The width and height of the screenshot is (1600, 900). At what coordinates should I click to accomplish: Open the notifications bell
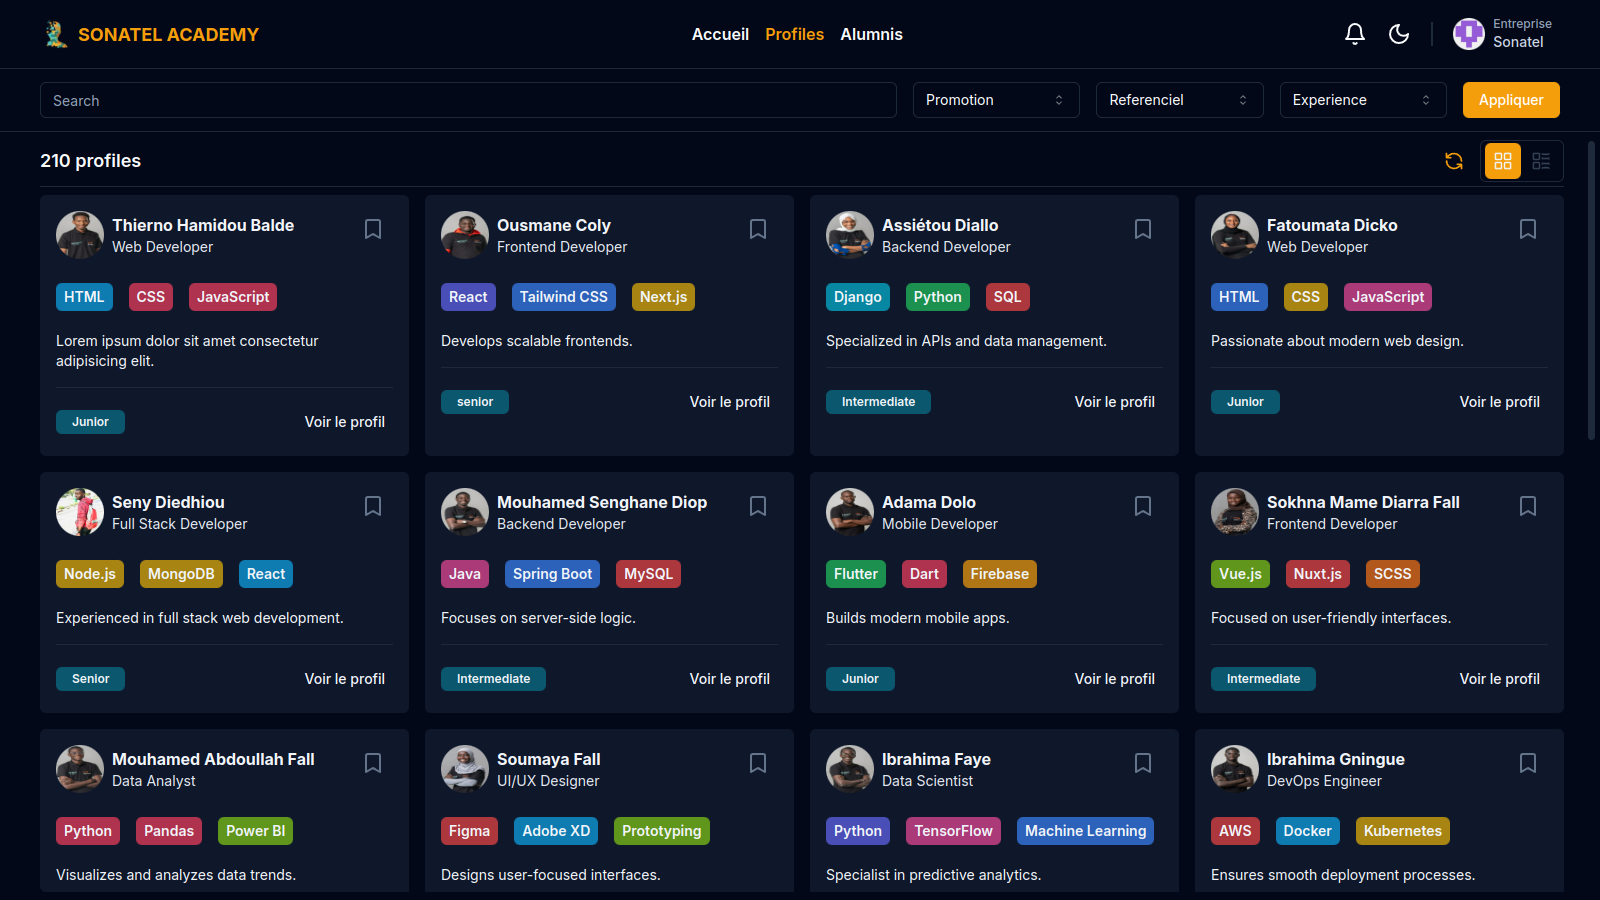[1355, 34]
